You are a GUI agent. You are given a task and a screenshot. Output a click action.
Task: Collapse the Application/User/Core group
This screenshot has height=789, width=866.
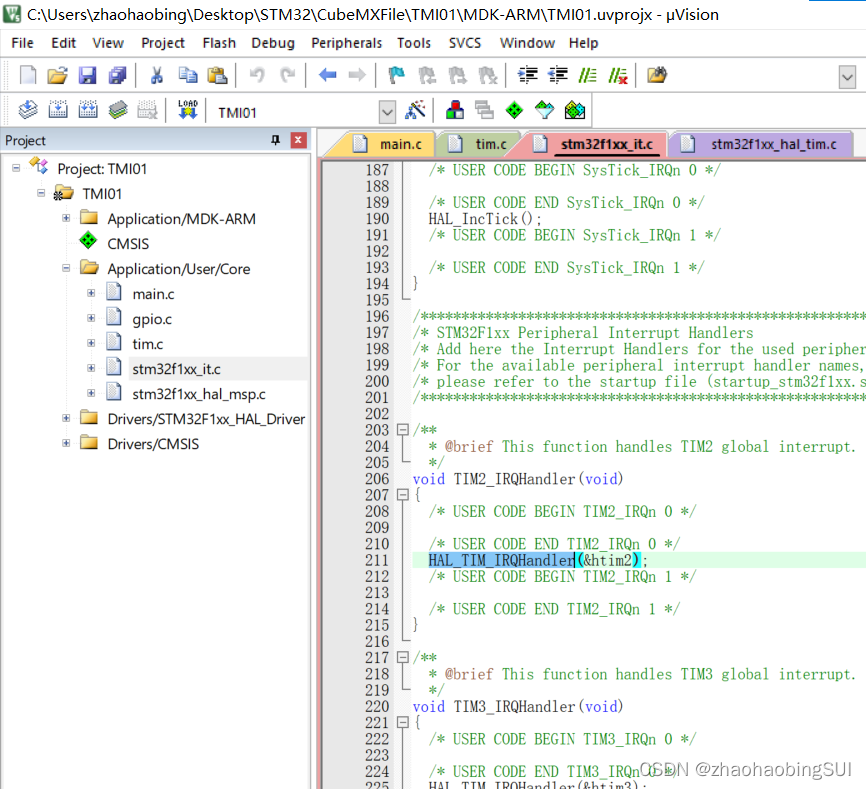pos(66,268)
